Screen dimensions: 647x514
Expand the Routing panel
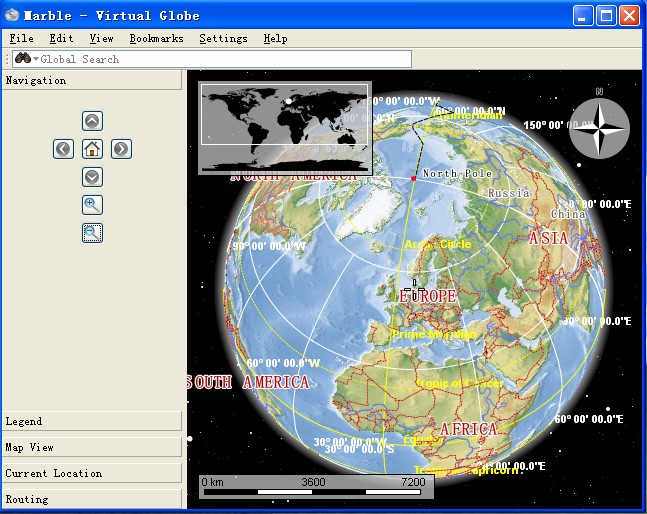pyautogui.click(x=92, y=499)
